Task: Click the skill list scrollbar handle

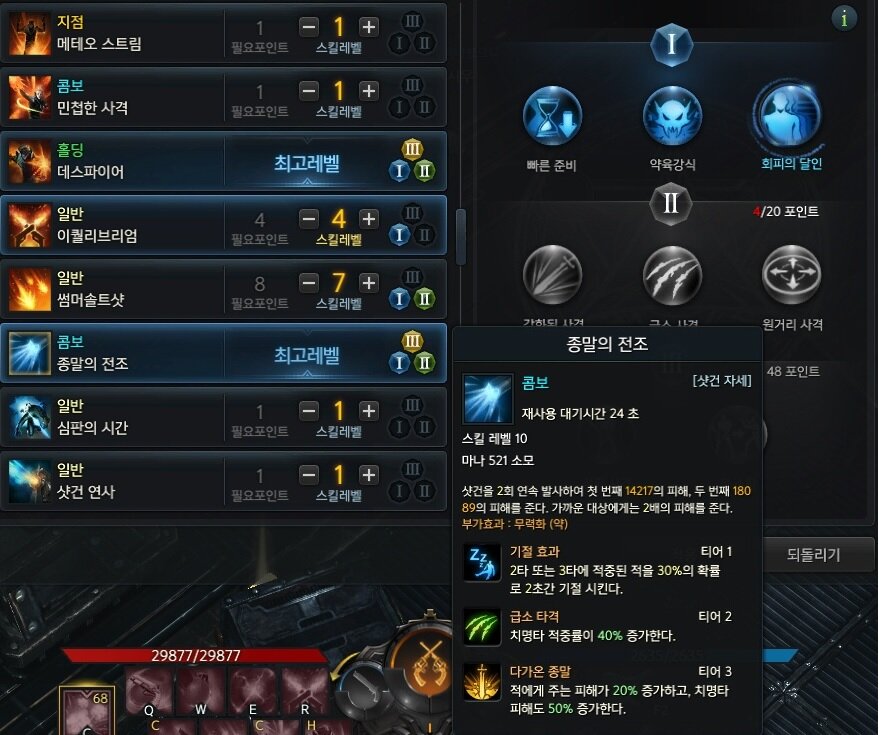Action: [x=461, y=237]
